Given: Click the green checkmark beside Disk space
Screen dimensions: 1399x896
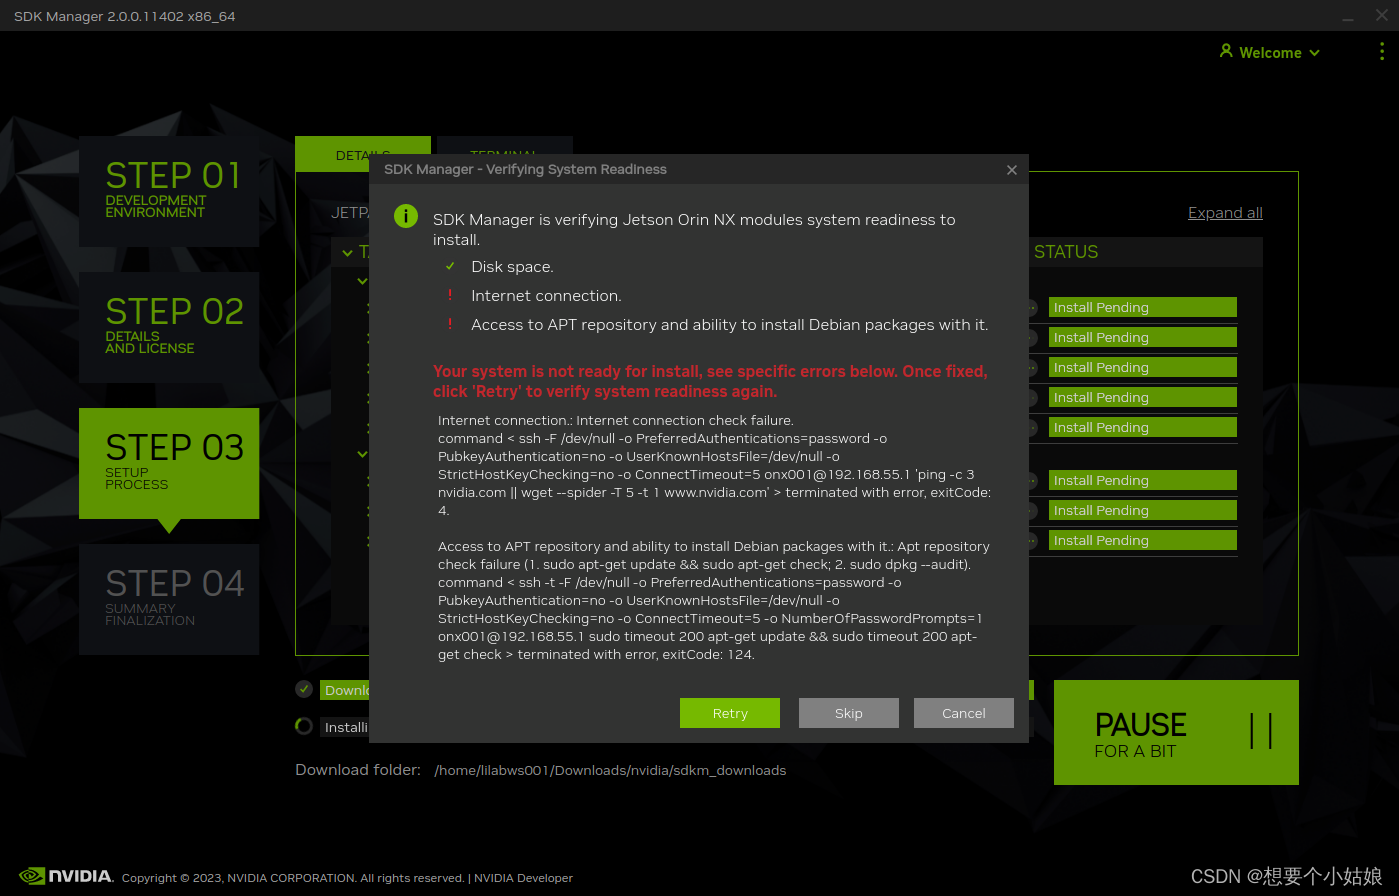Looking at the screenshot, I should click(x=451, y=266).
